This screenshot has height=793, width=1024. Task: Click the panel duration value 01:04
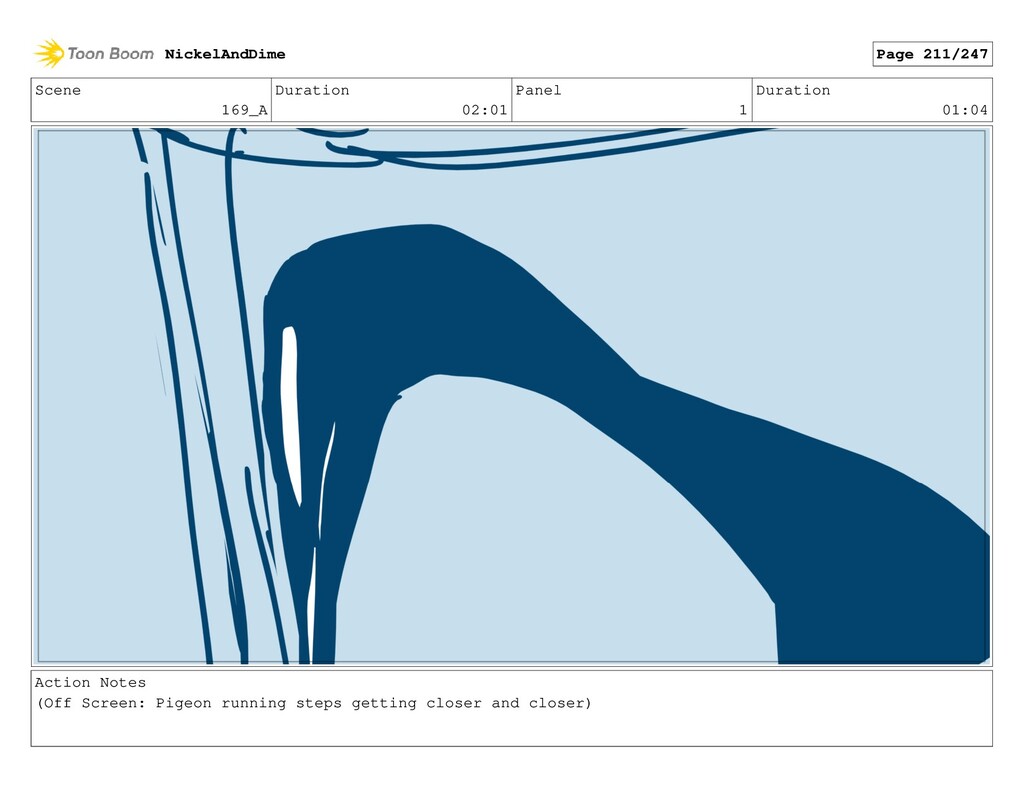coord(965,110)
